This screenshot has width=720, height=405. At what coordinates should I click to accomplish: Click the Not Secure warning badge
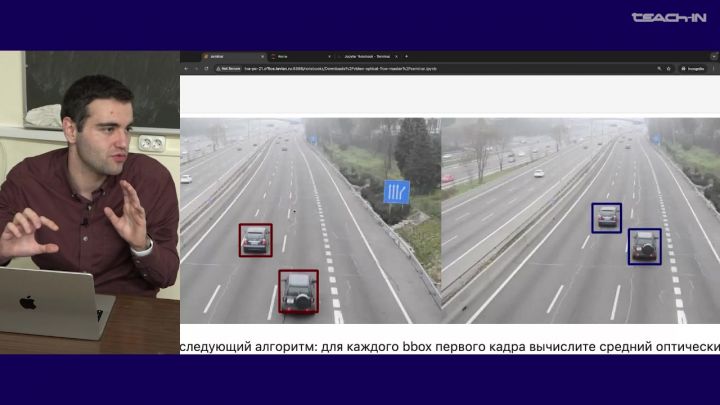click(x=229, y=68)
